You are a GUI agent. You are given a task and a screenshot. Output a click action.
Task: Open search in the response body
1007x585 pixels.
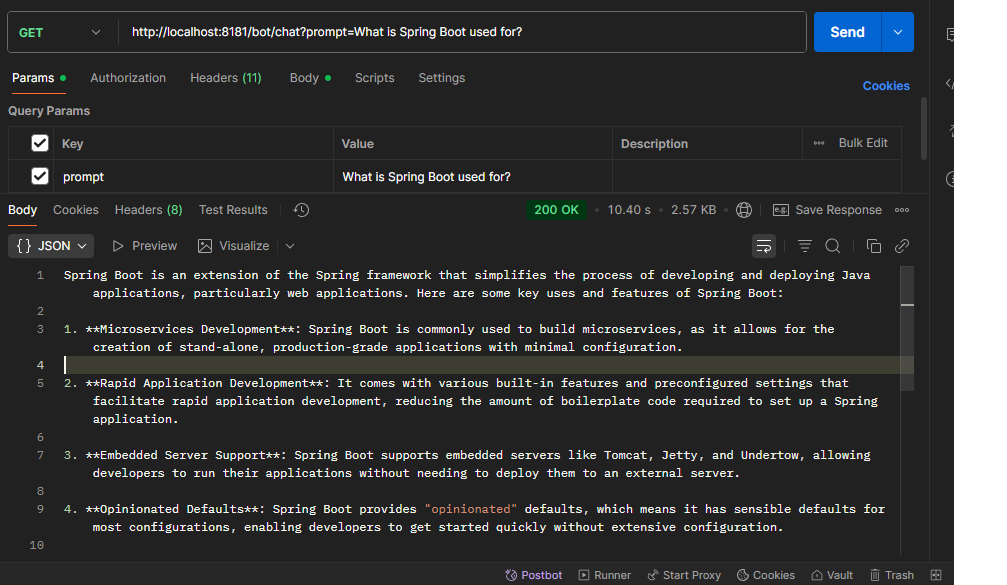click(832, 246)
